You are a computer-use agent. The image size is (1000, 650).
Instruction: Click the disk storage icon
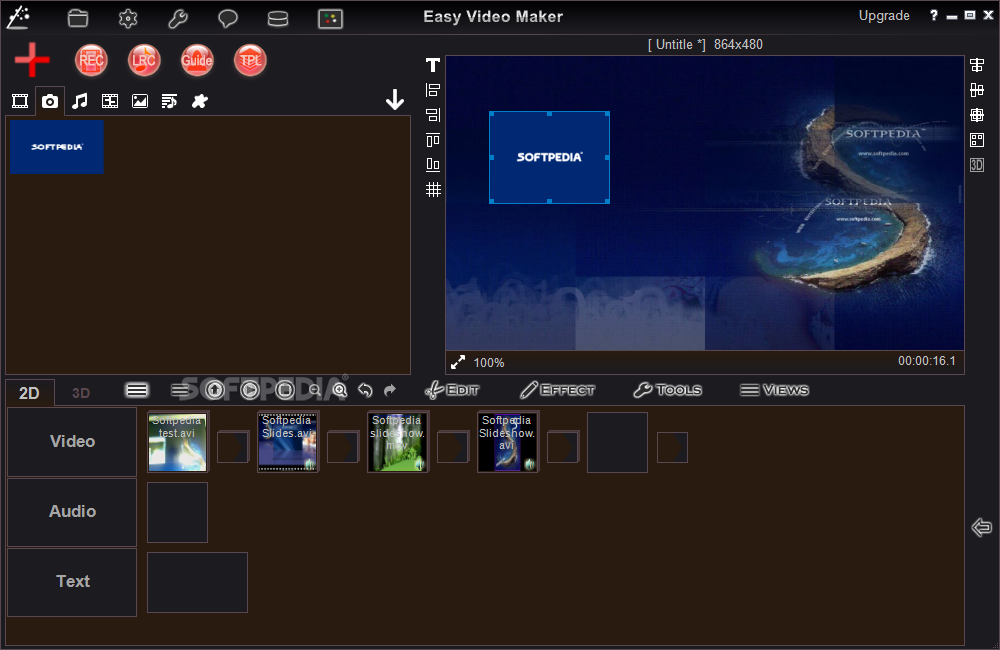277,18
